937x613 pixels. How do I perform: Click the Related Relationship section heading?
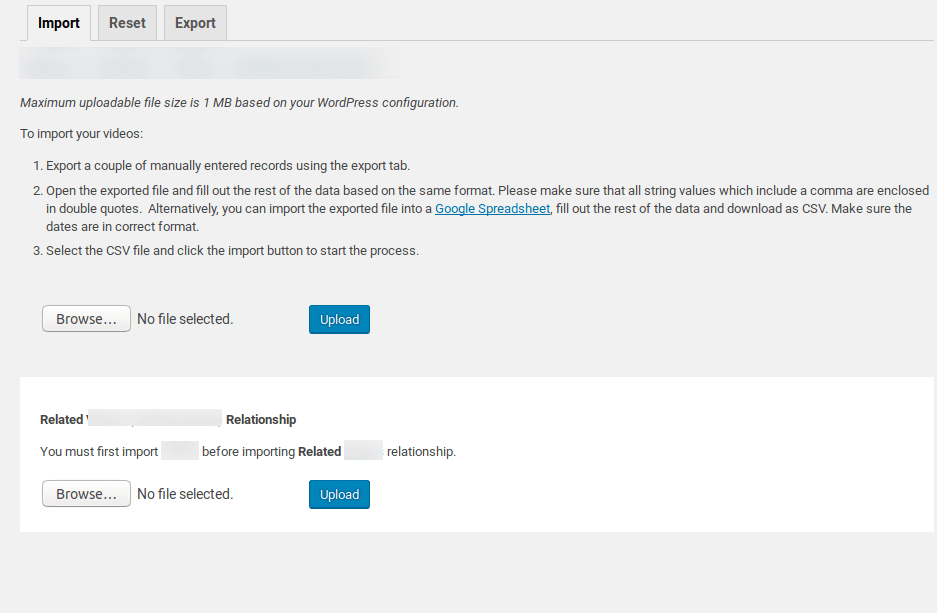point(168,419)
